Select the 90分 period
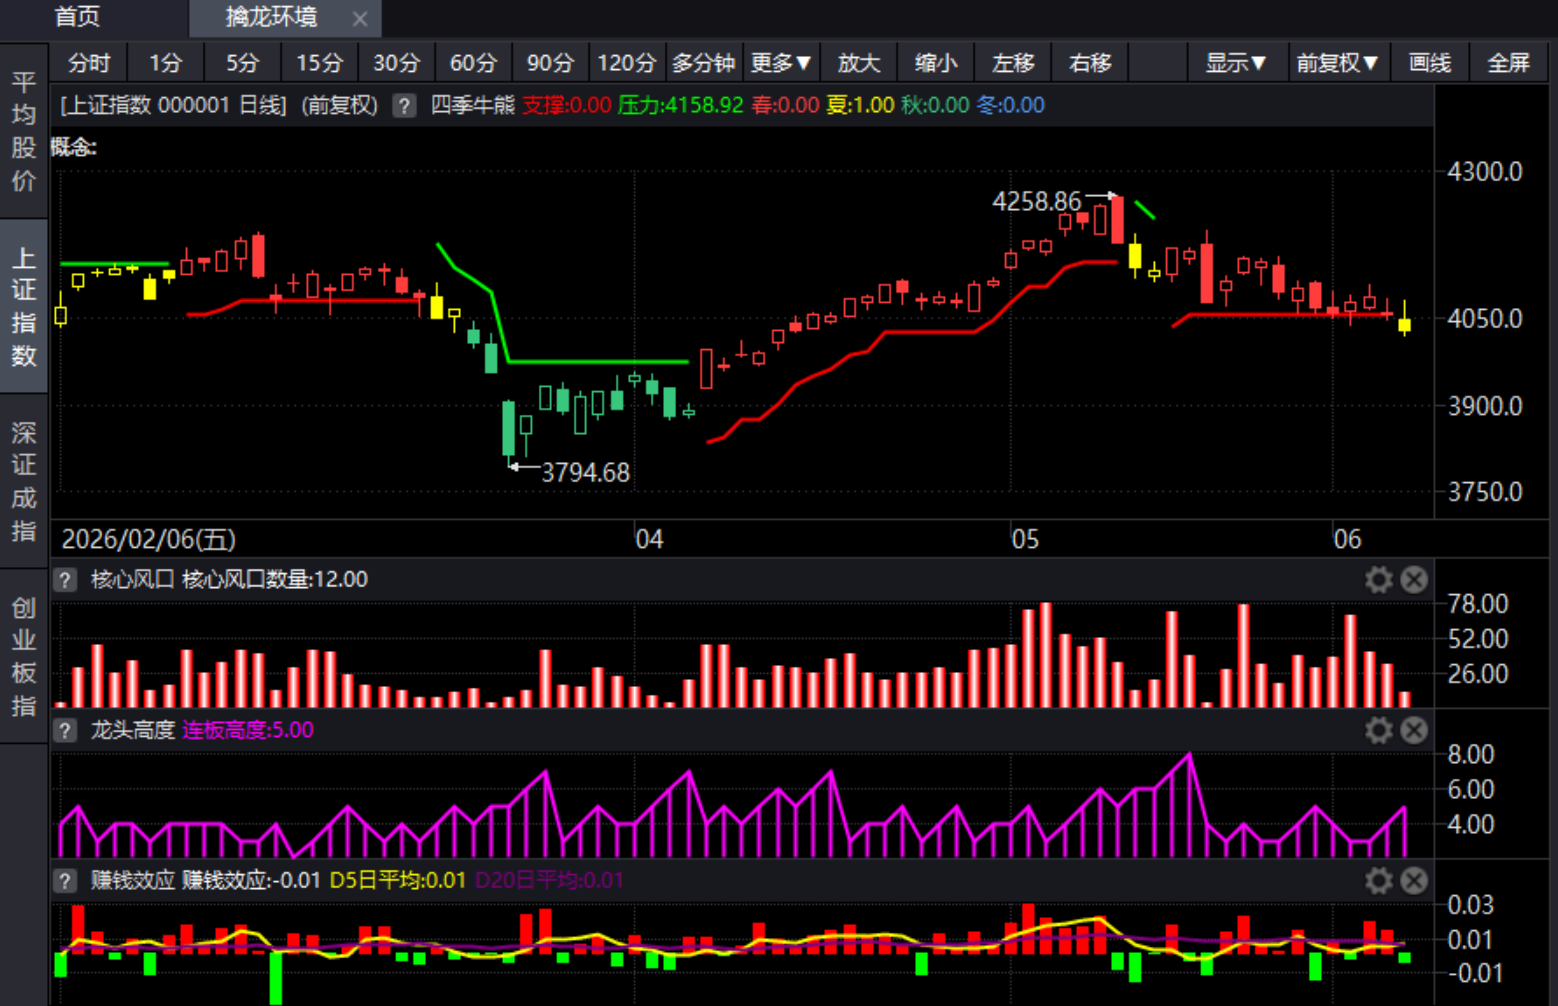 (x=551, y=63)
